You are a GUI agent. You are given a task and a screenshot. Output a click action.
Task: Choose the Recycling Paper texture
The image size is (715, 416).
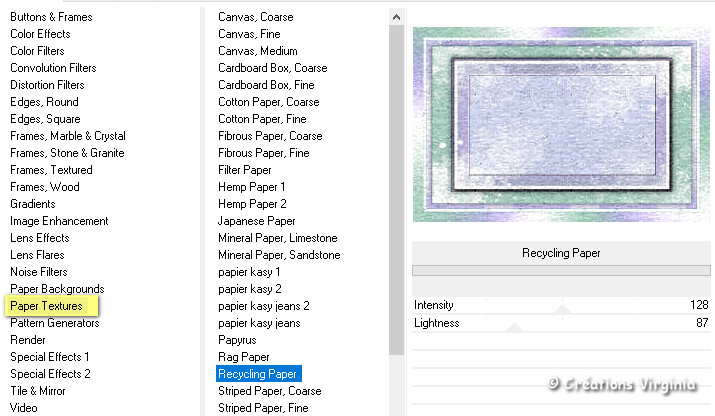[258, 374]
